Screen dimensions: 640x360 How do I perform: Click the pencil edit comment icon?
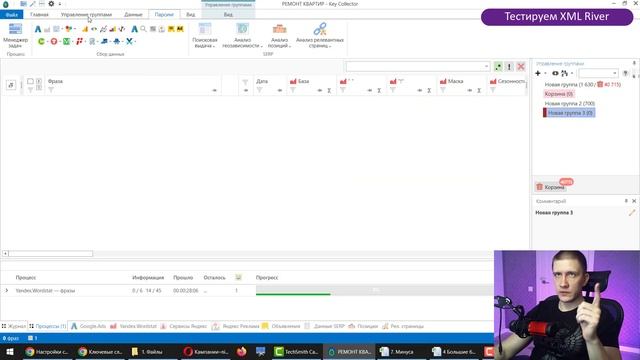(632, 213)
